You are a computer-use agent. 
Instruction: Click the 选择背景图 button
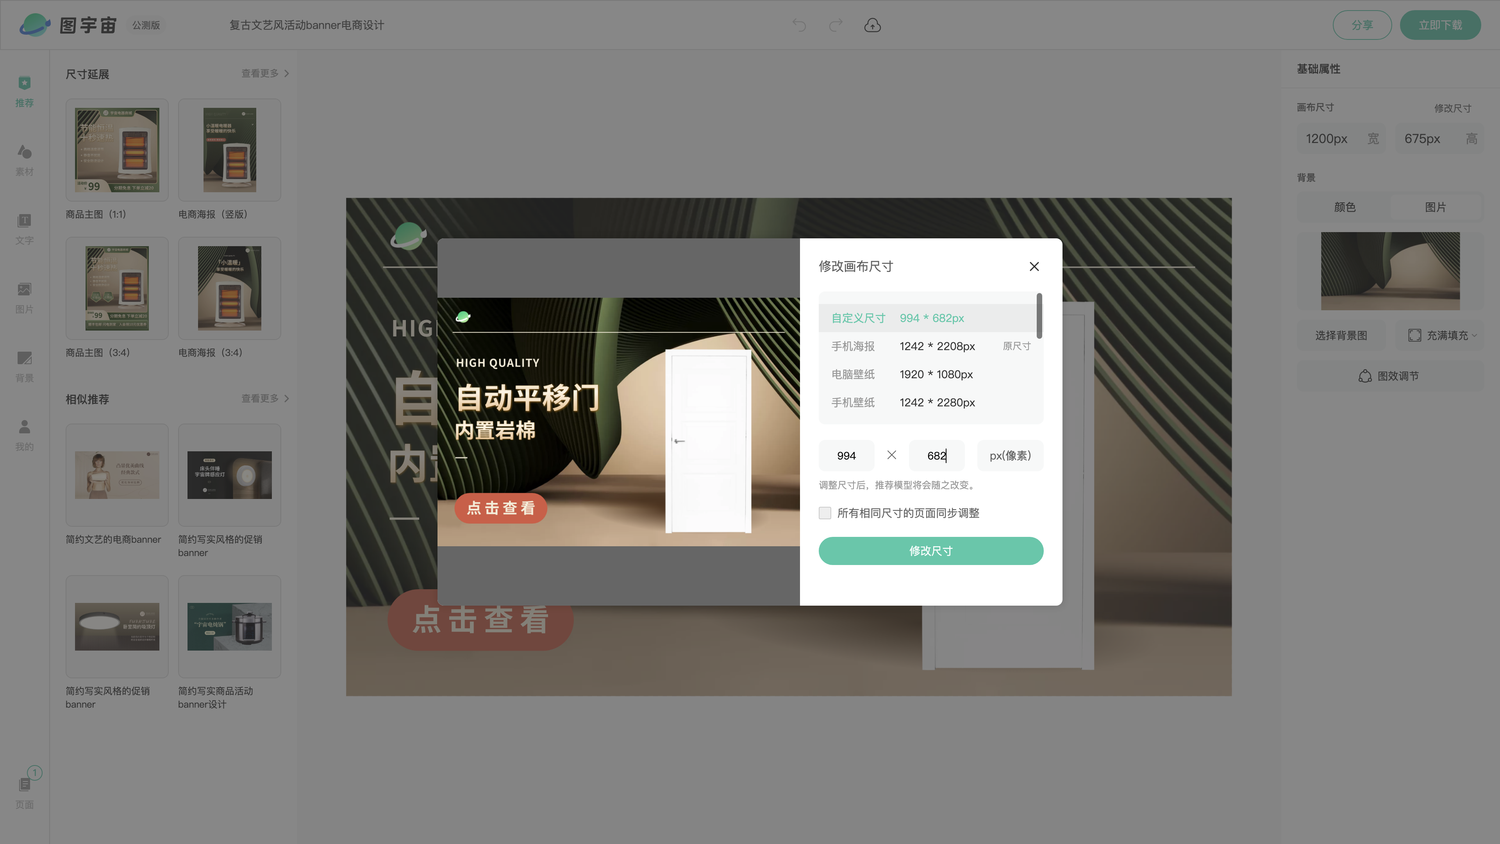1341,336
